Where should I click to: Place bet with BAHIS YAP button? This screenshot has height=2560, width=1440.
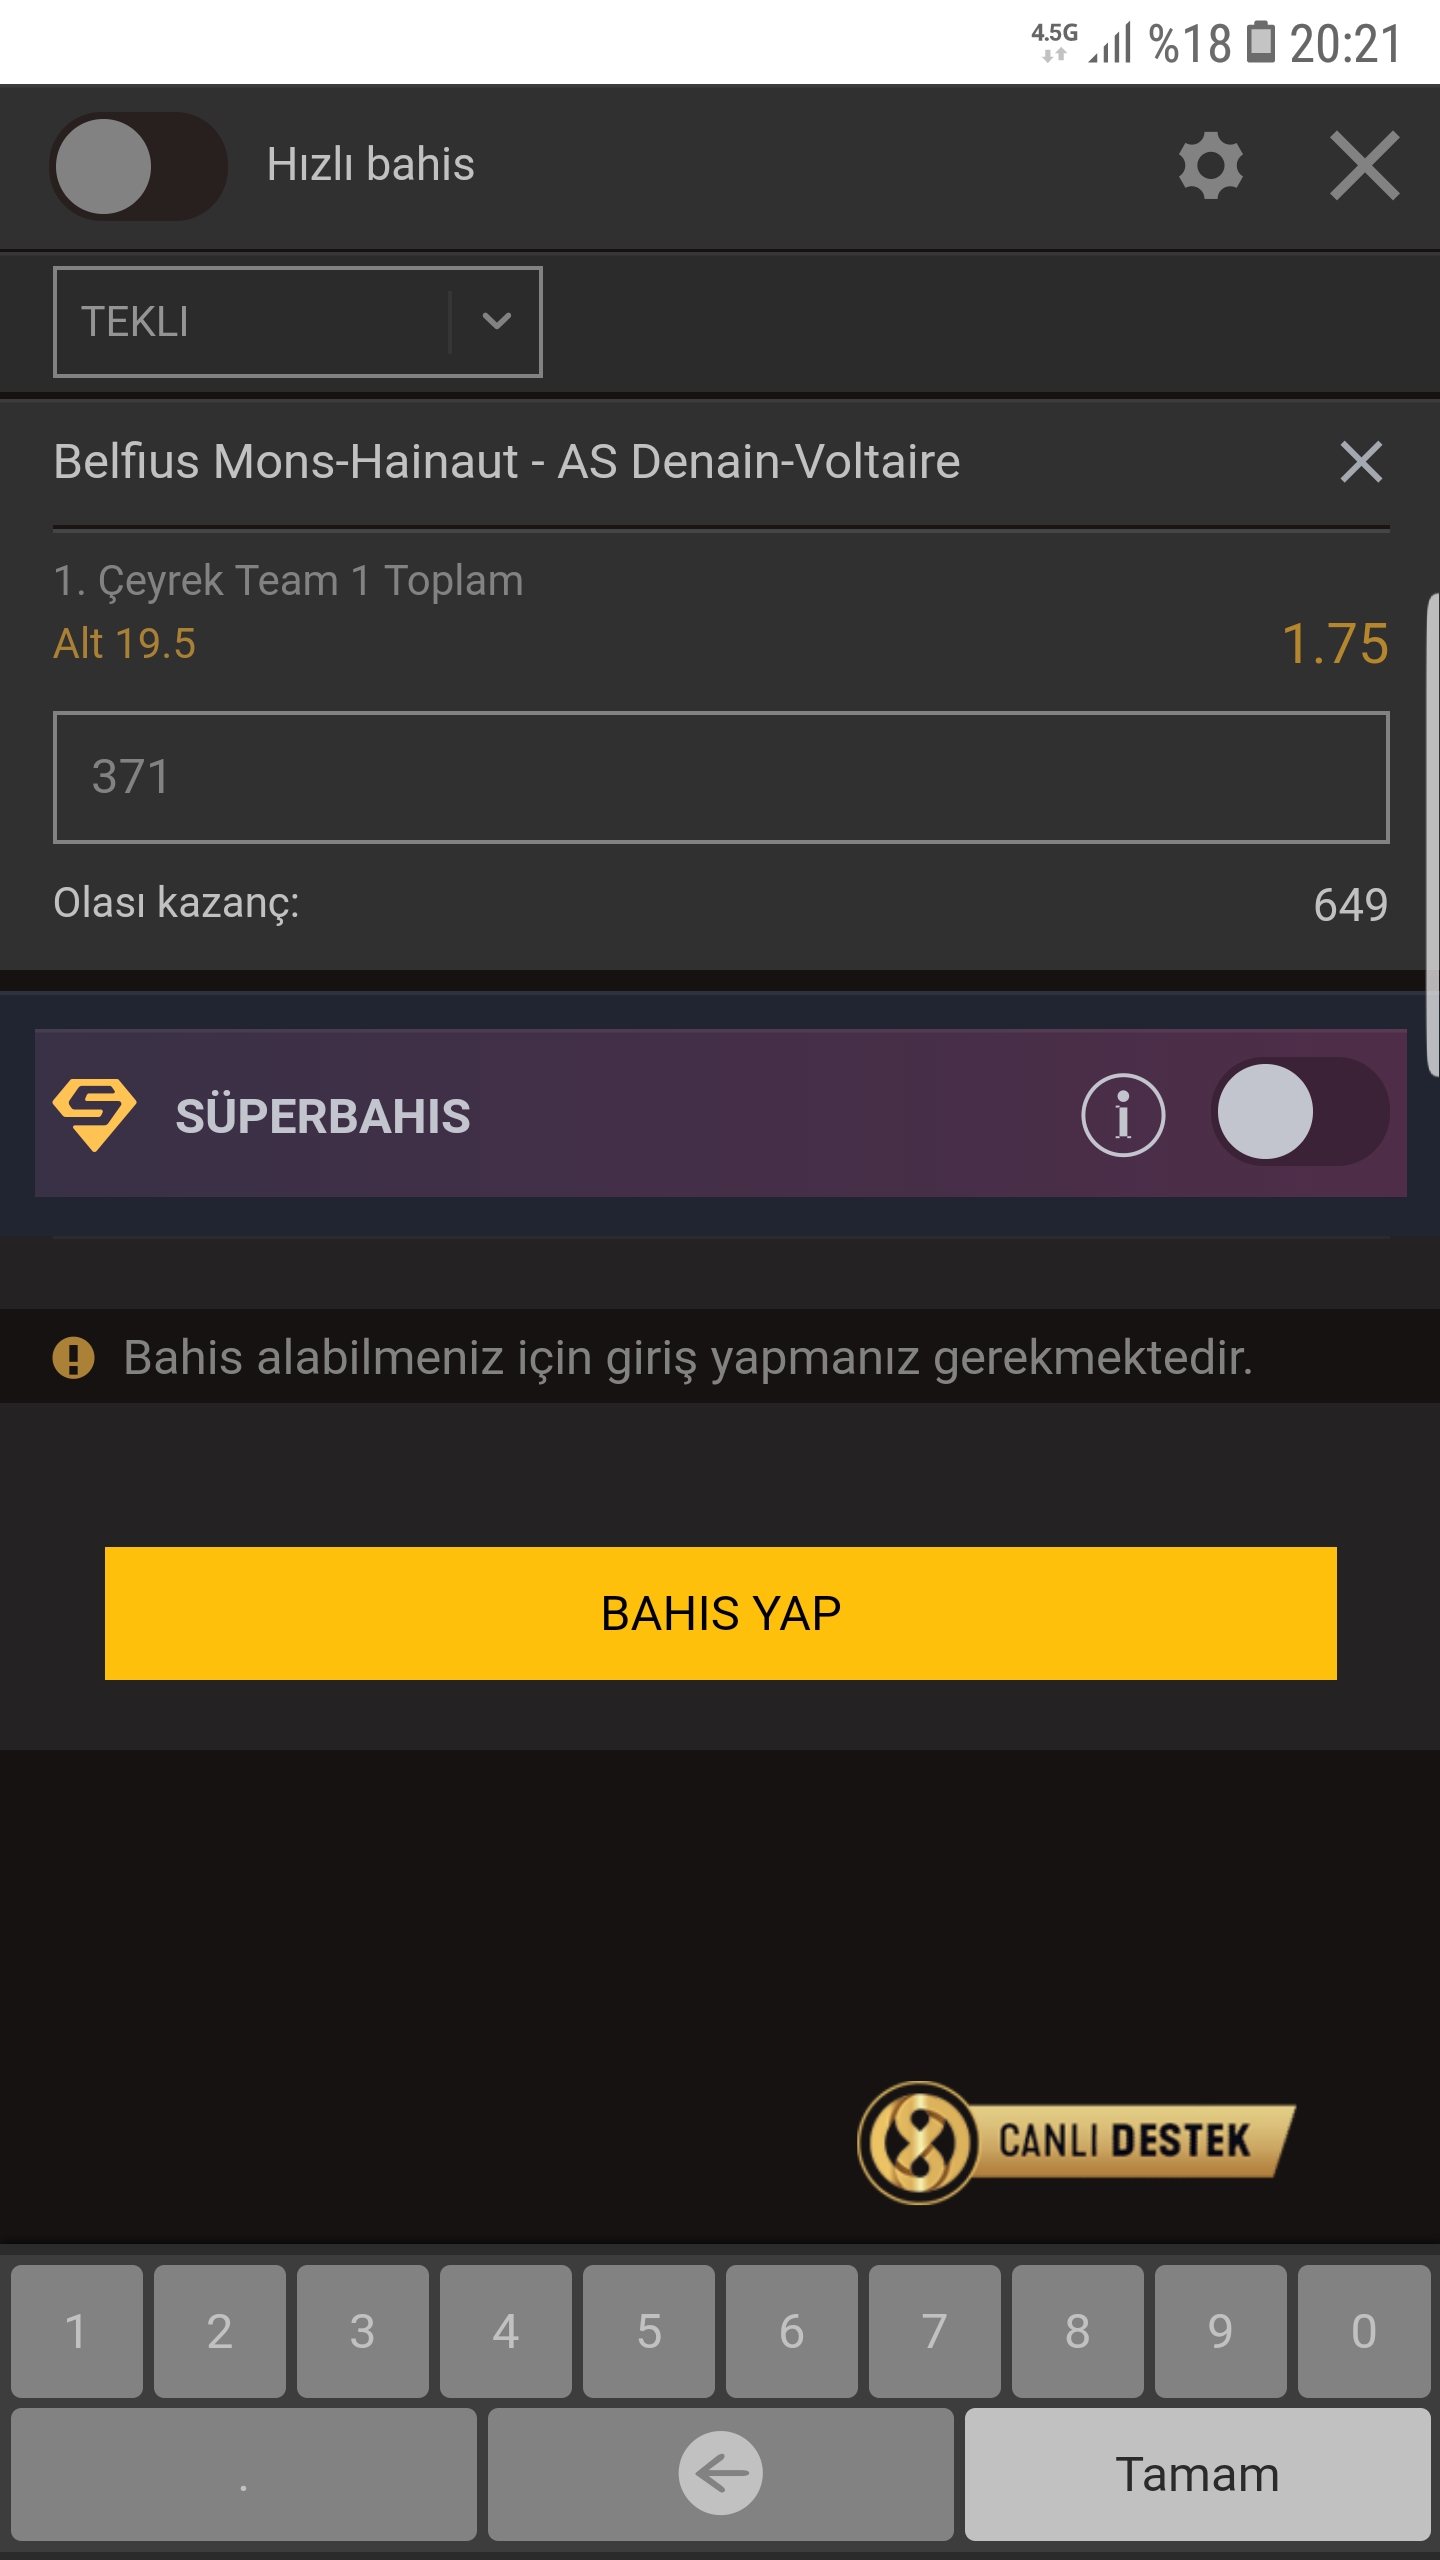[x=720, y=1613]
